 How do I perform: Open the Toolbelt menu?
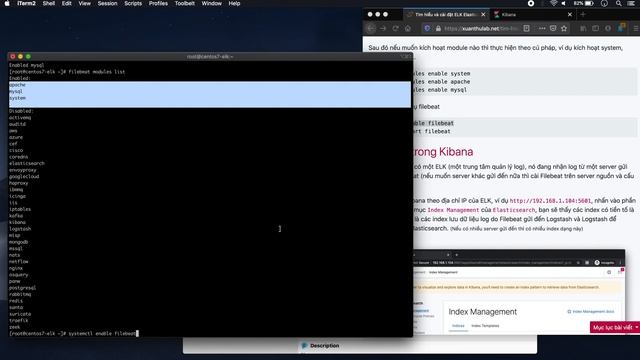(184, 3)
